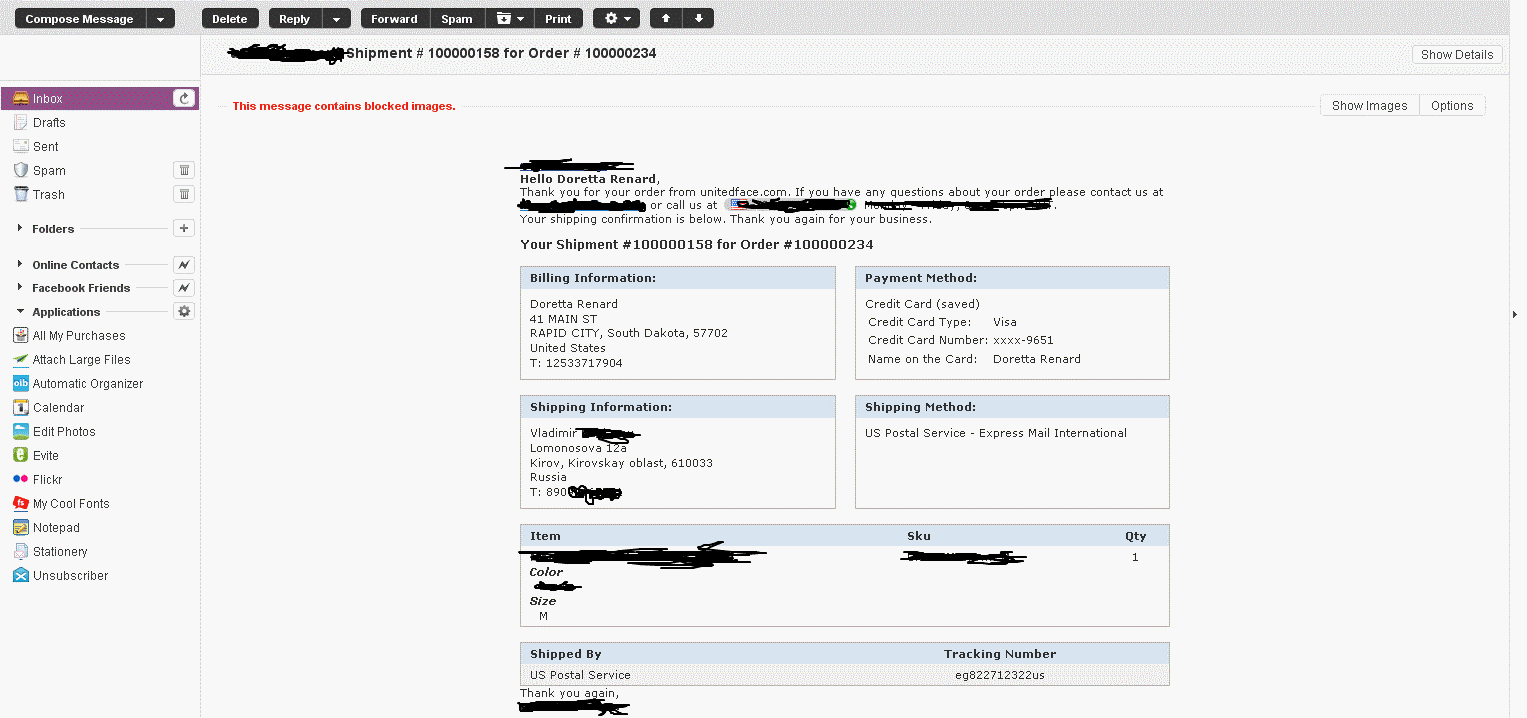Open Evite application
Viewport: 1527px width, 718px height.
click(x=36, y=456)
